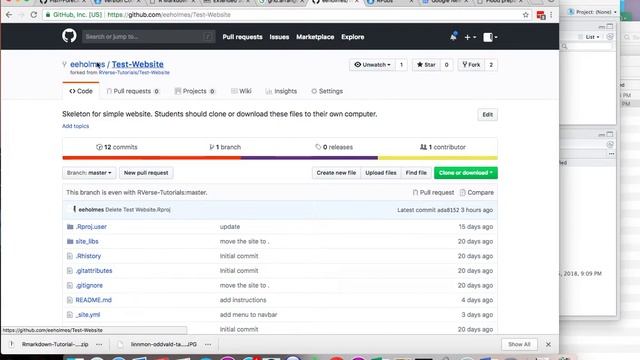Open Chrome three-dot menu
This screenshot has width=640, height=360.
tap(551, 15)
